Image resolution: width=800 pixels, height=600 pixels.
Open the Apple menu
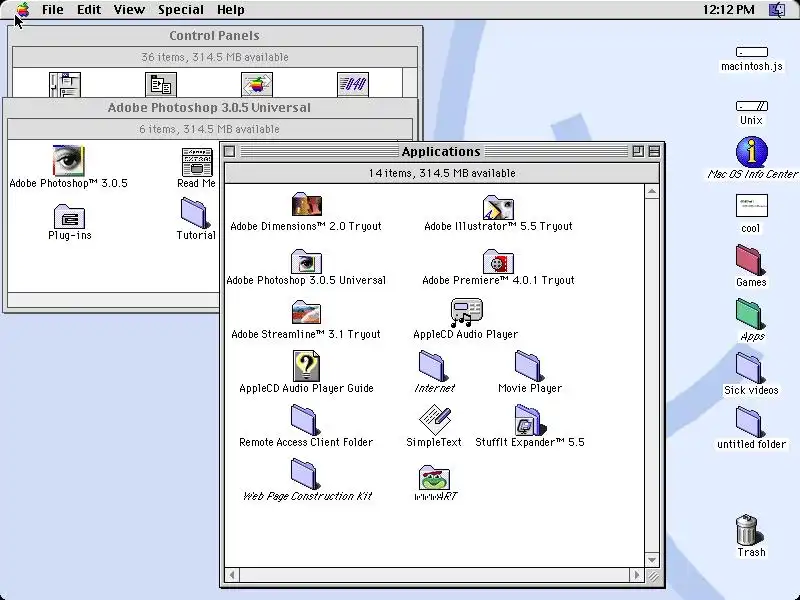(23, 9)
